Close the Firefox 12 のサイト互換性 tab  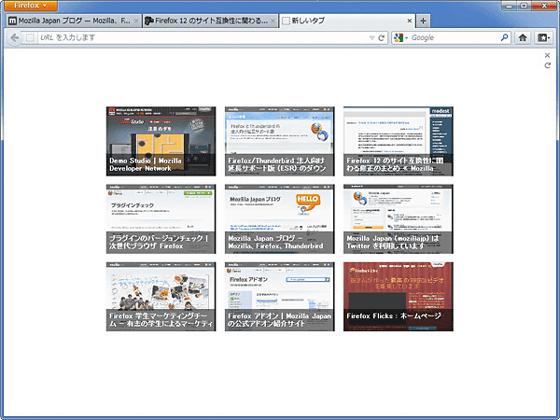(273, 21)
